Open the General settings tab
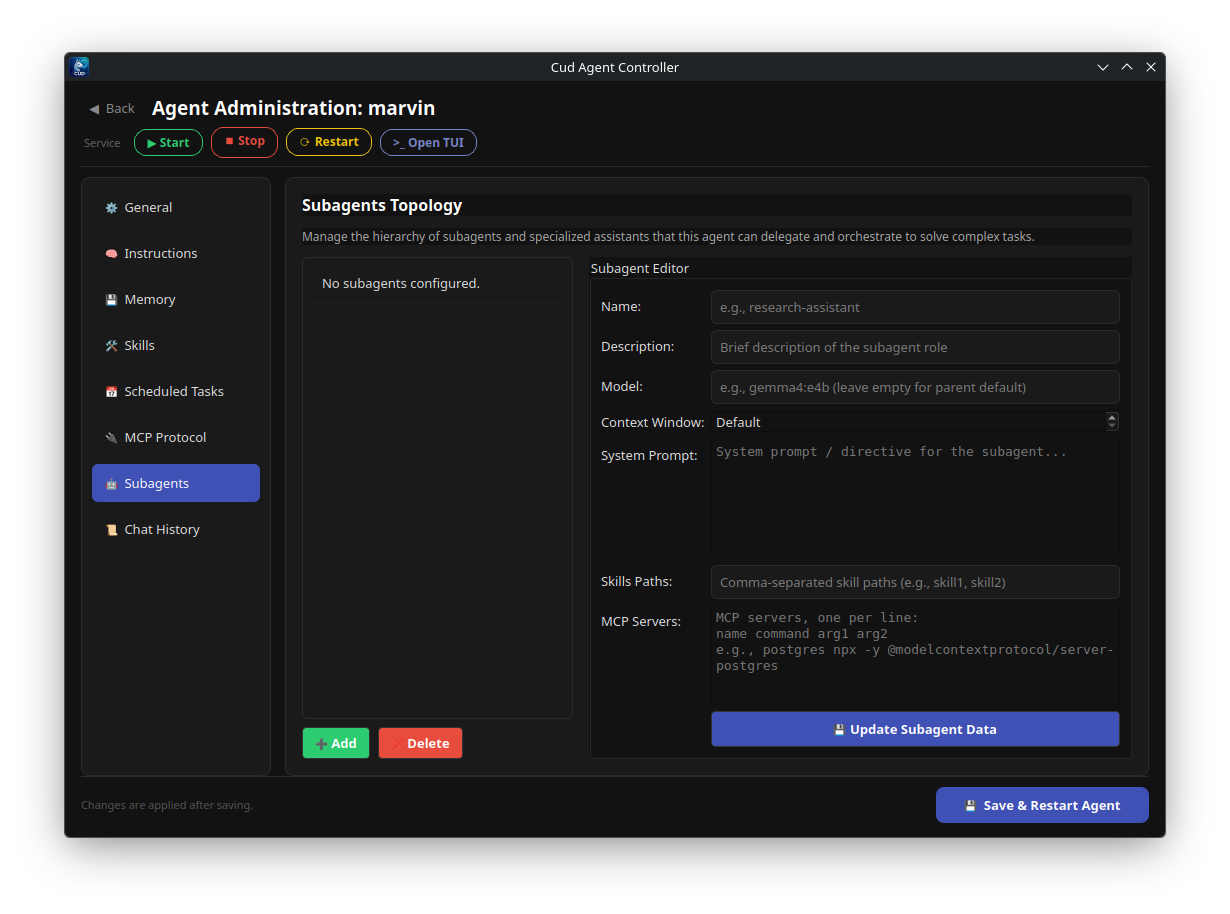The height and width of the screenshot is (914, 1230). click(176, 208)
